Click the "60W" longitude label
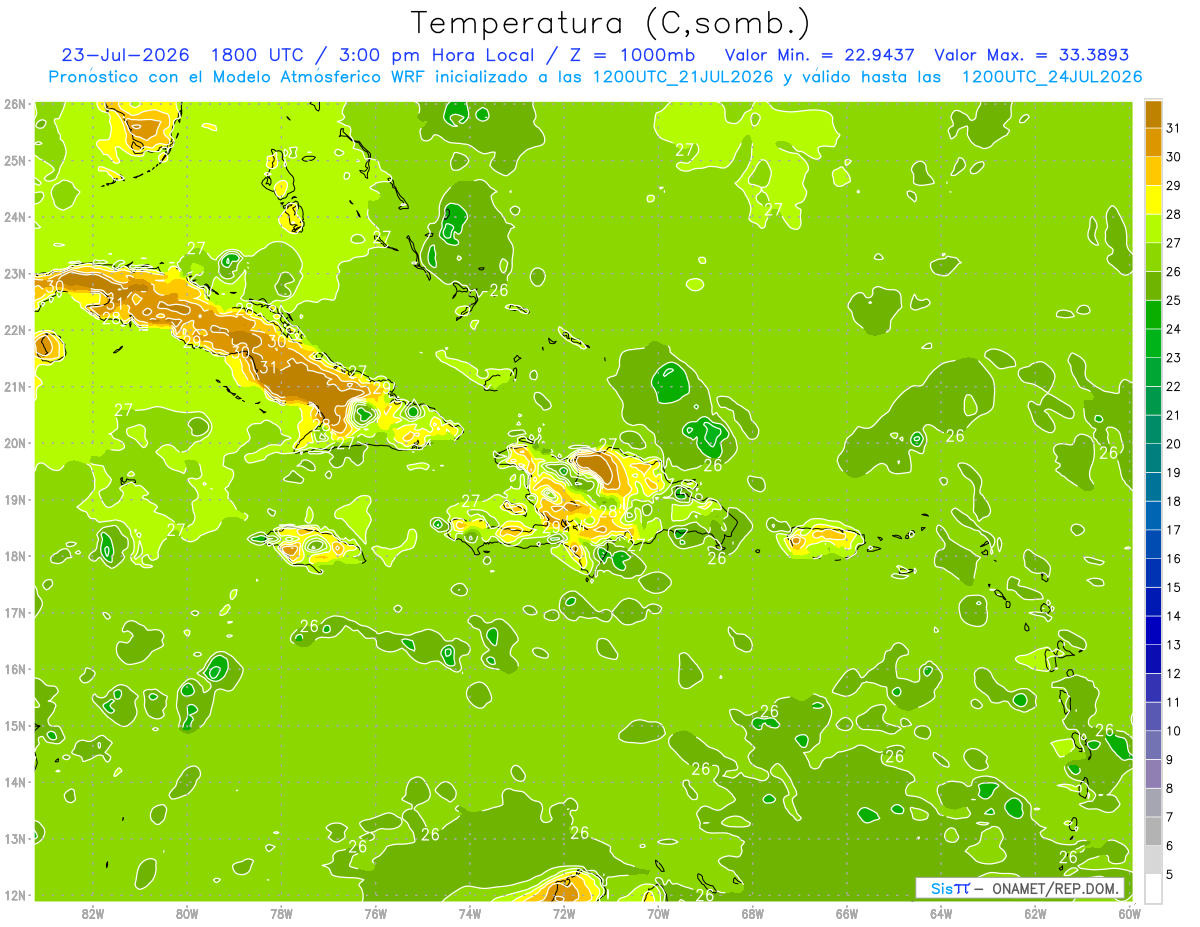 pyautogui.click(x=1130, y=913)
